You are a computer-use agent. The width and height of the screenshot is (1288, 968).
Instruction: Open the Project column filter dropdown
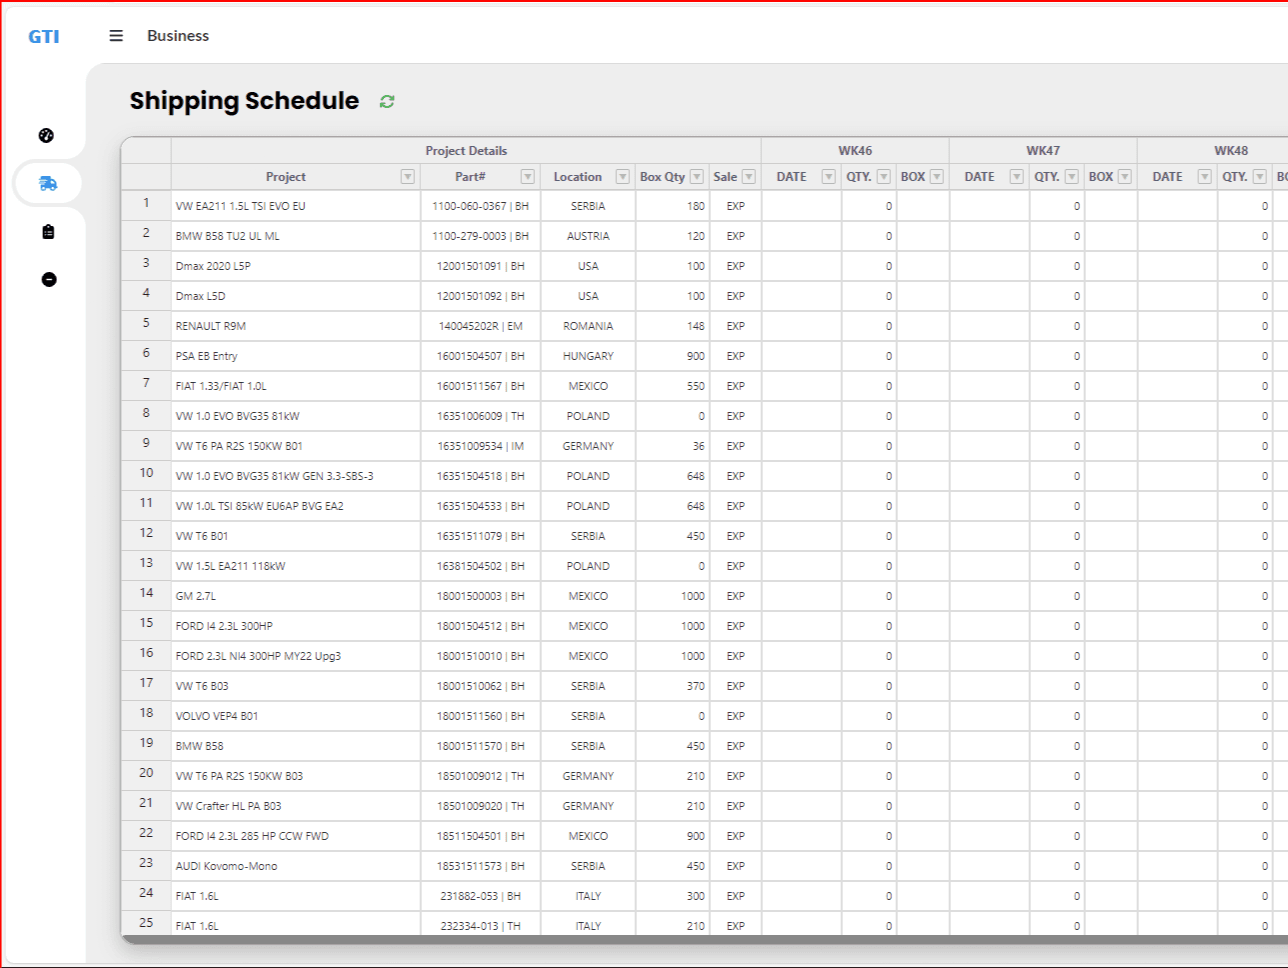(408, 177)
